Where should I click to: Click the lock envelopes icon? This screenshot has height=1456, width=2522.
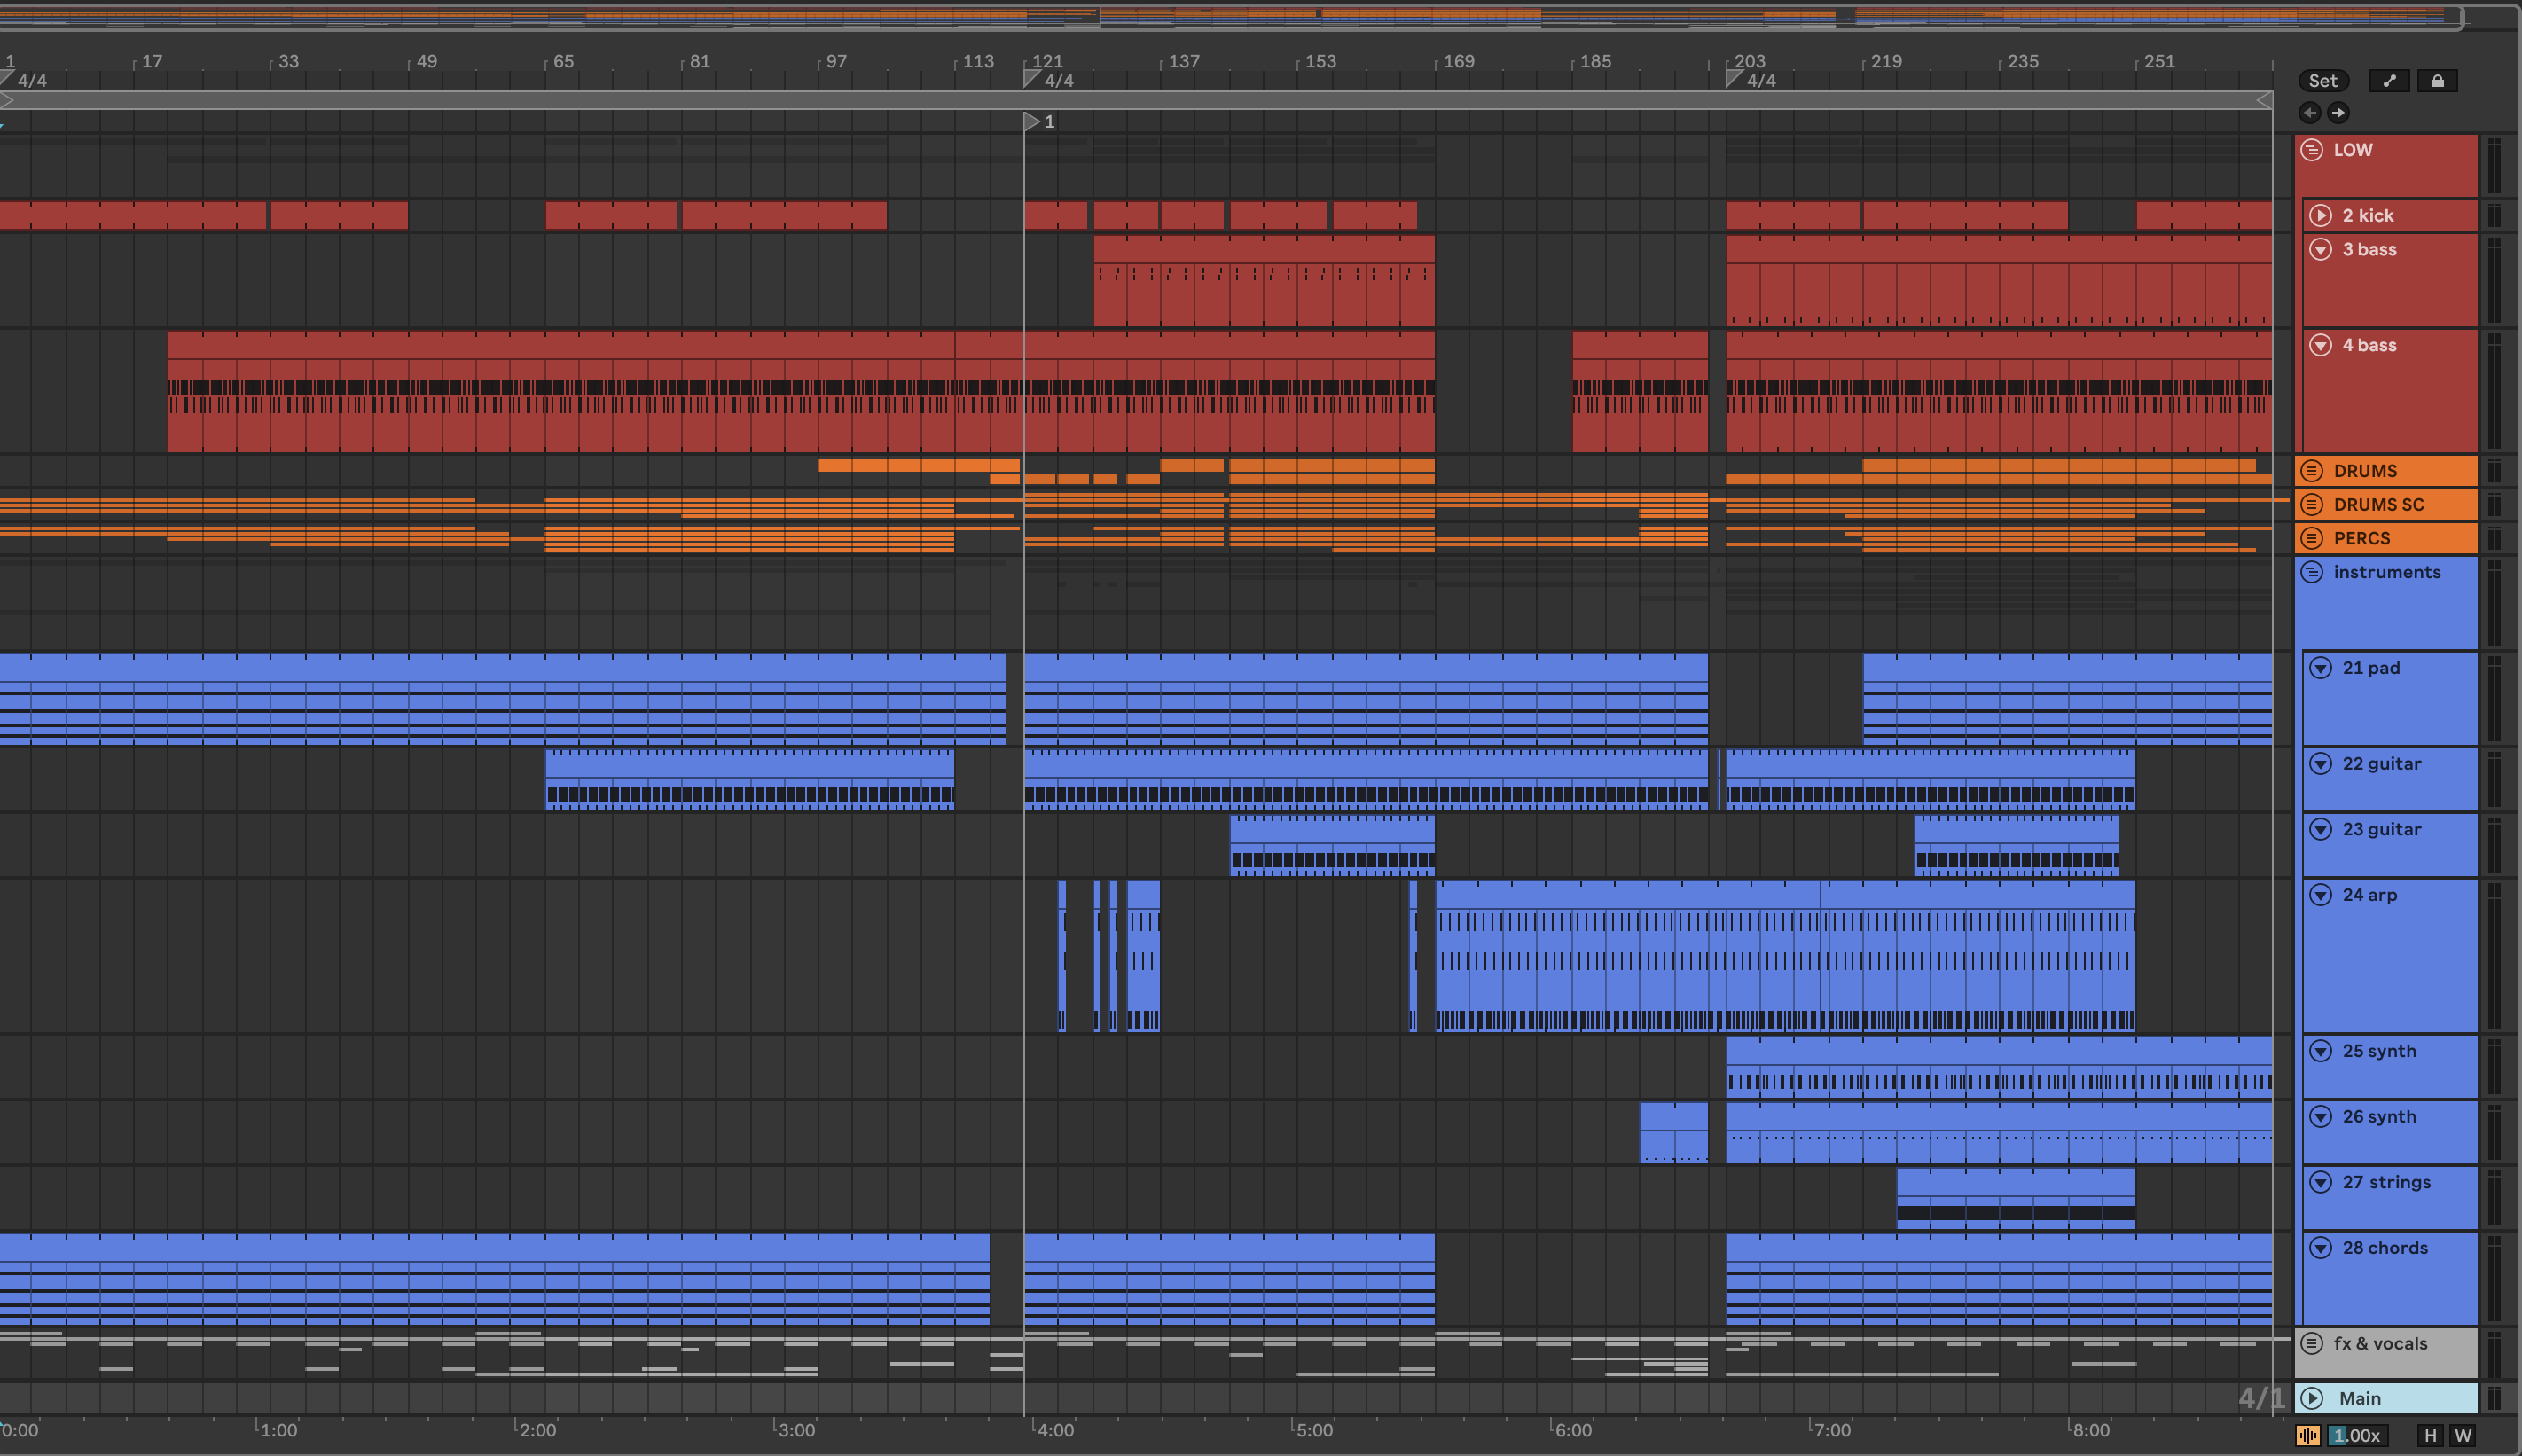click(x=2437, y=81)
